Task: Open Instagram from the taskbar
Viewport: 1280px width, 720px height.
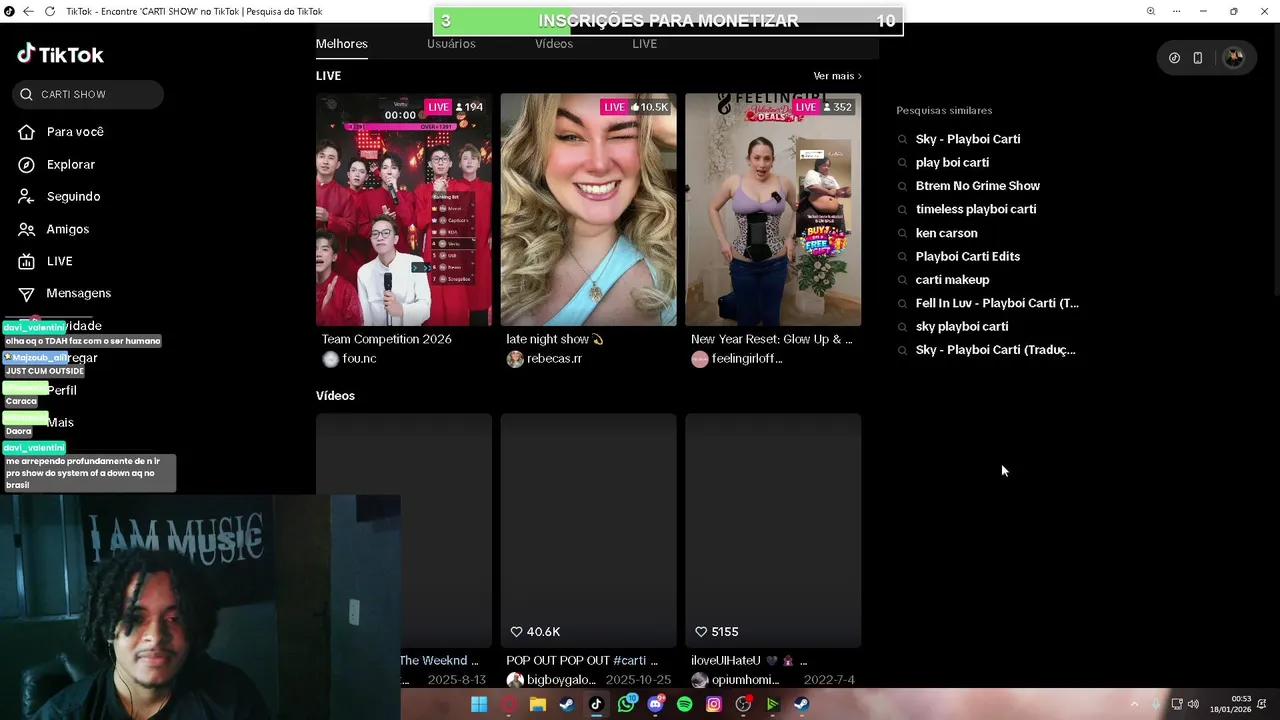Action: [x=713, y=704]
